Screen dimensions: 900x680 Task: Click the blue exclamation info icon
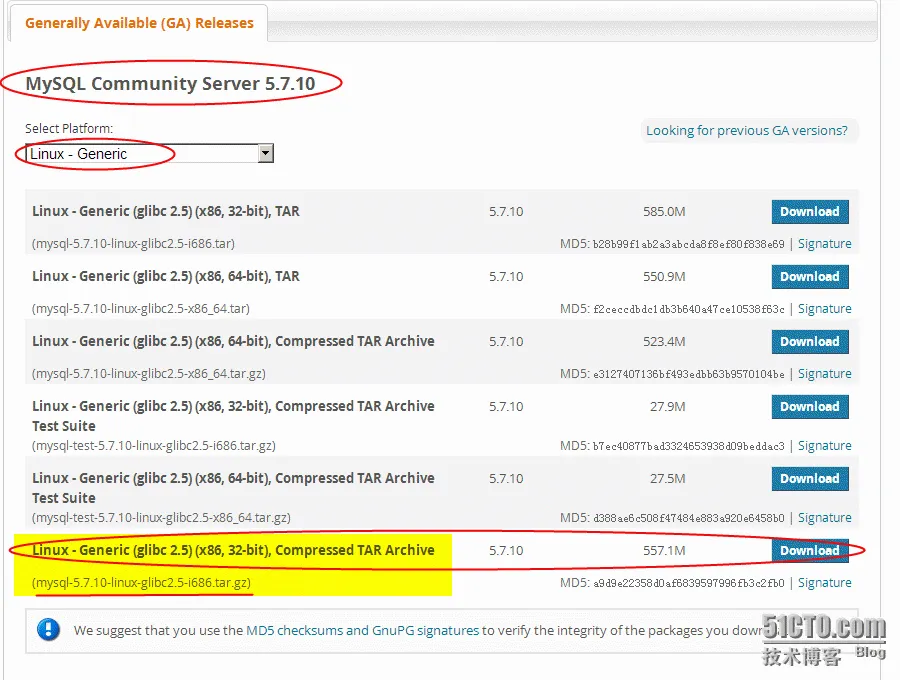click(49, 630)
